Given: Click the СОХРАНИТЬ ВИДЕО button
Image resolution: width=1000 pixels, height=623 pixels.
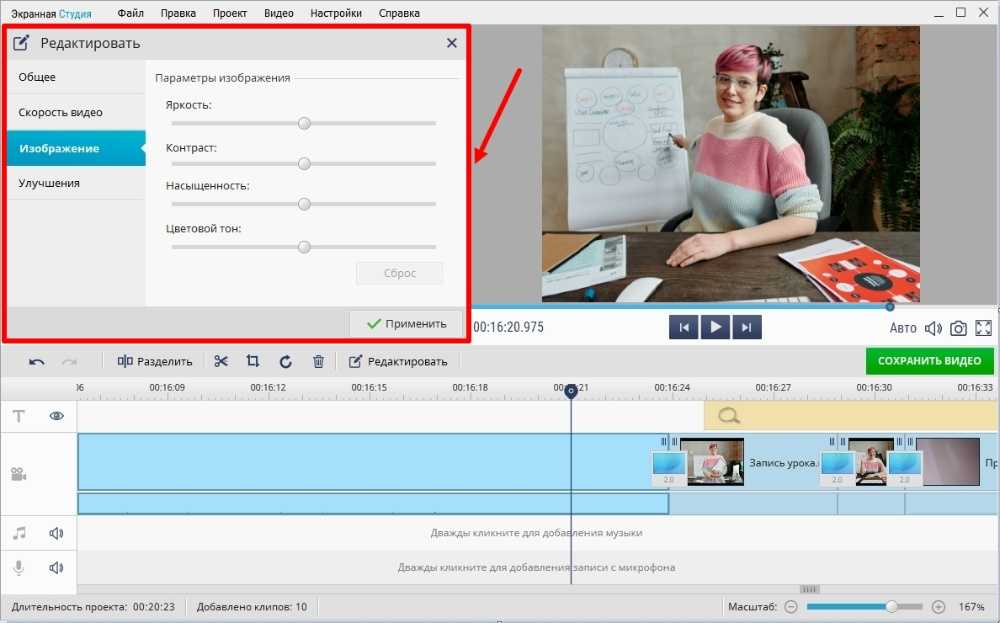Looking at the screenshot, I should pyautogui.click(x=929, y=361).
